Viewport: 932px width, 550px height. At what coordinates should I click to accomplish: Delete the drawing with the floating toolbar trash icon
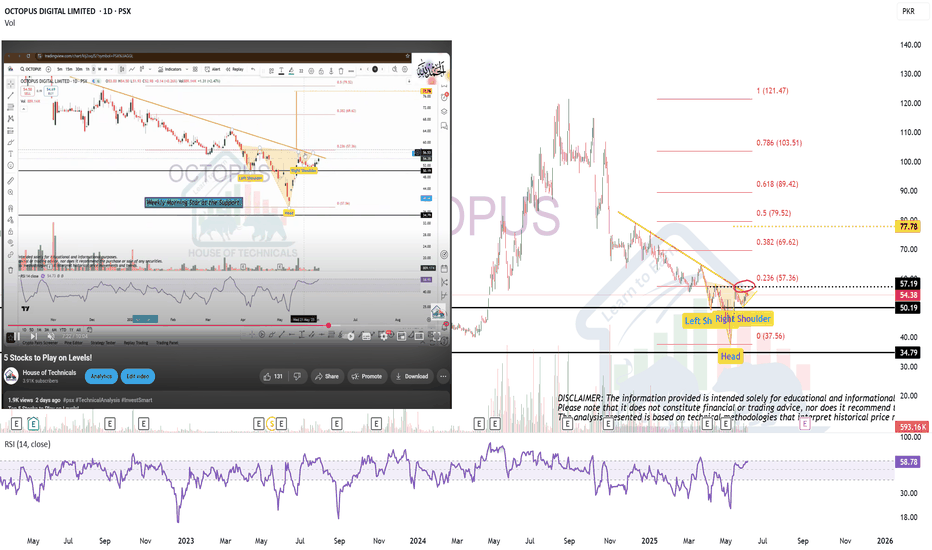click(x=341, y=71)
